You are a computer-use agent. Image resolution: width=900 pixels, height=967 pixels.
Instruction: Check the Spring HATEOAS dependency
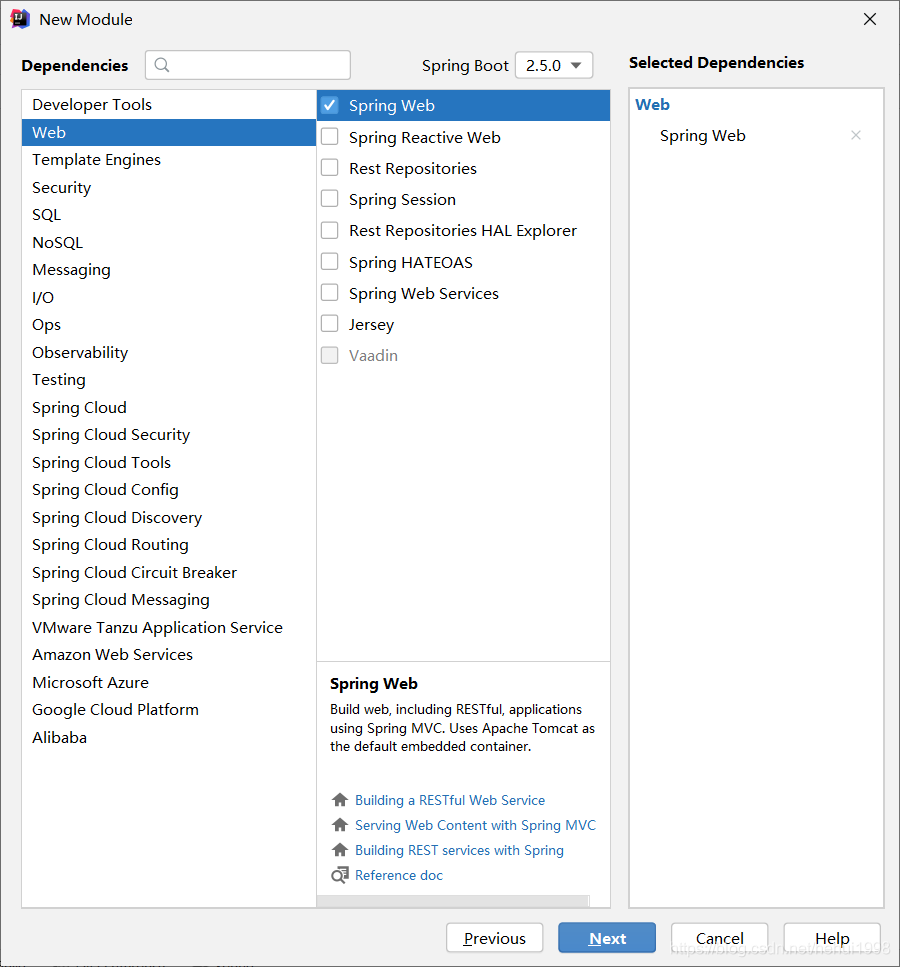[330, 261]
